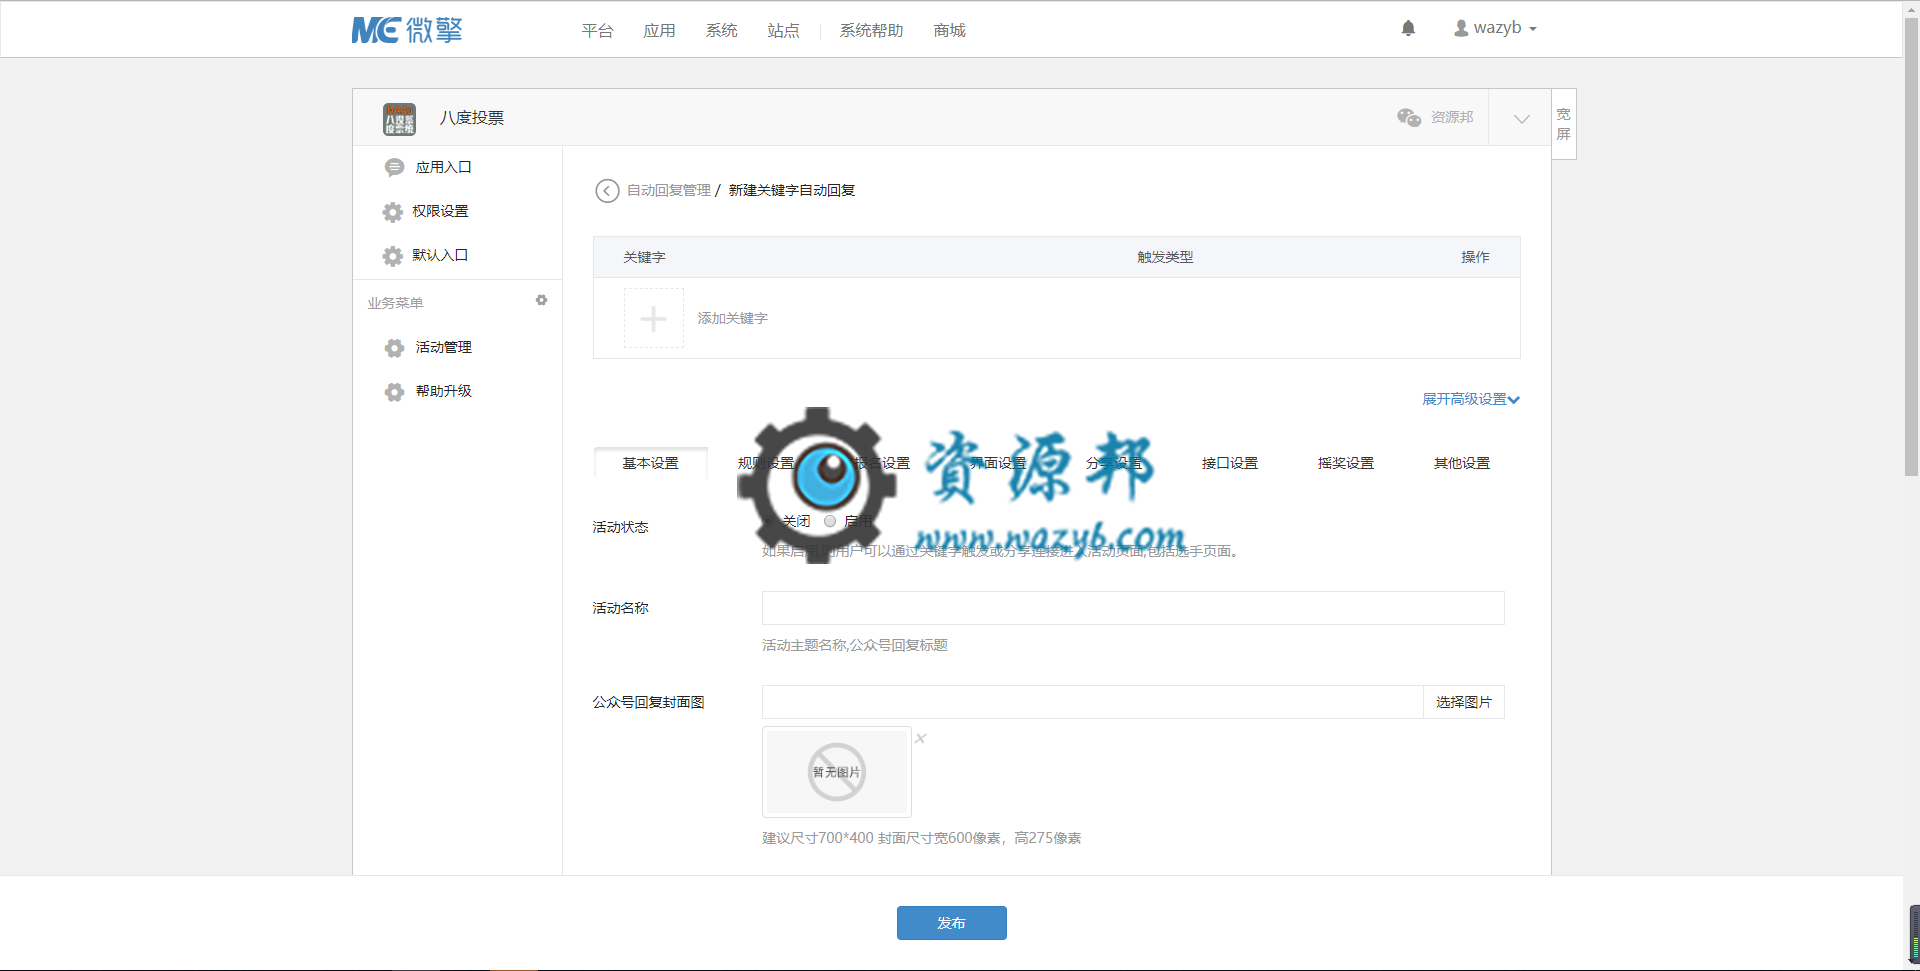This screenshot has width=1920, height=971.
Task: Switch to the 基本设置 tab
Action: point(651,463)
